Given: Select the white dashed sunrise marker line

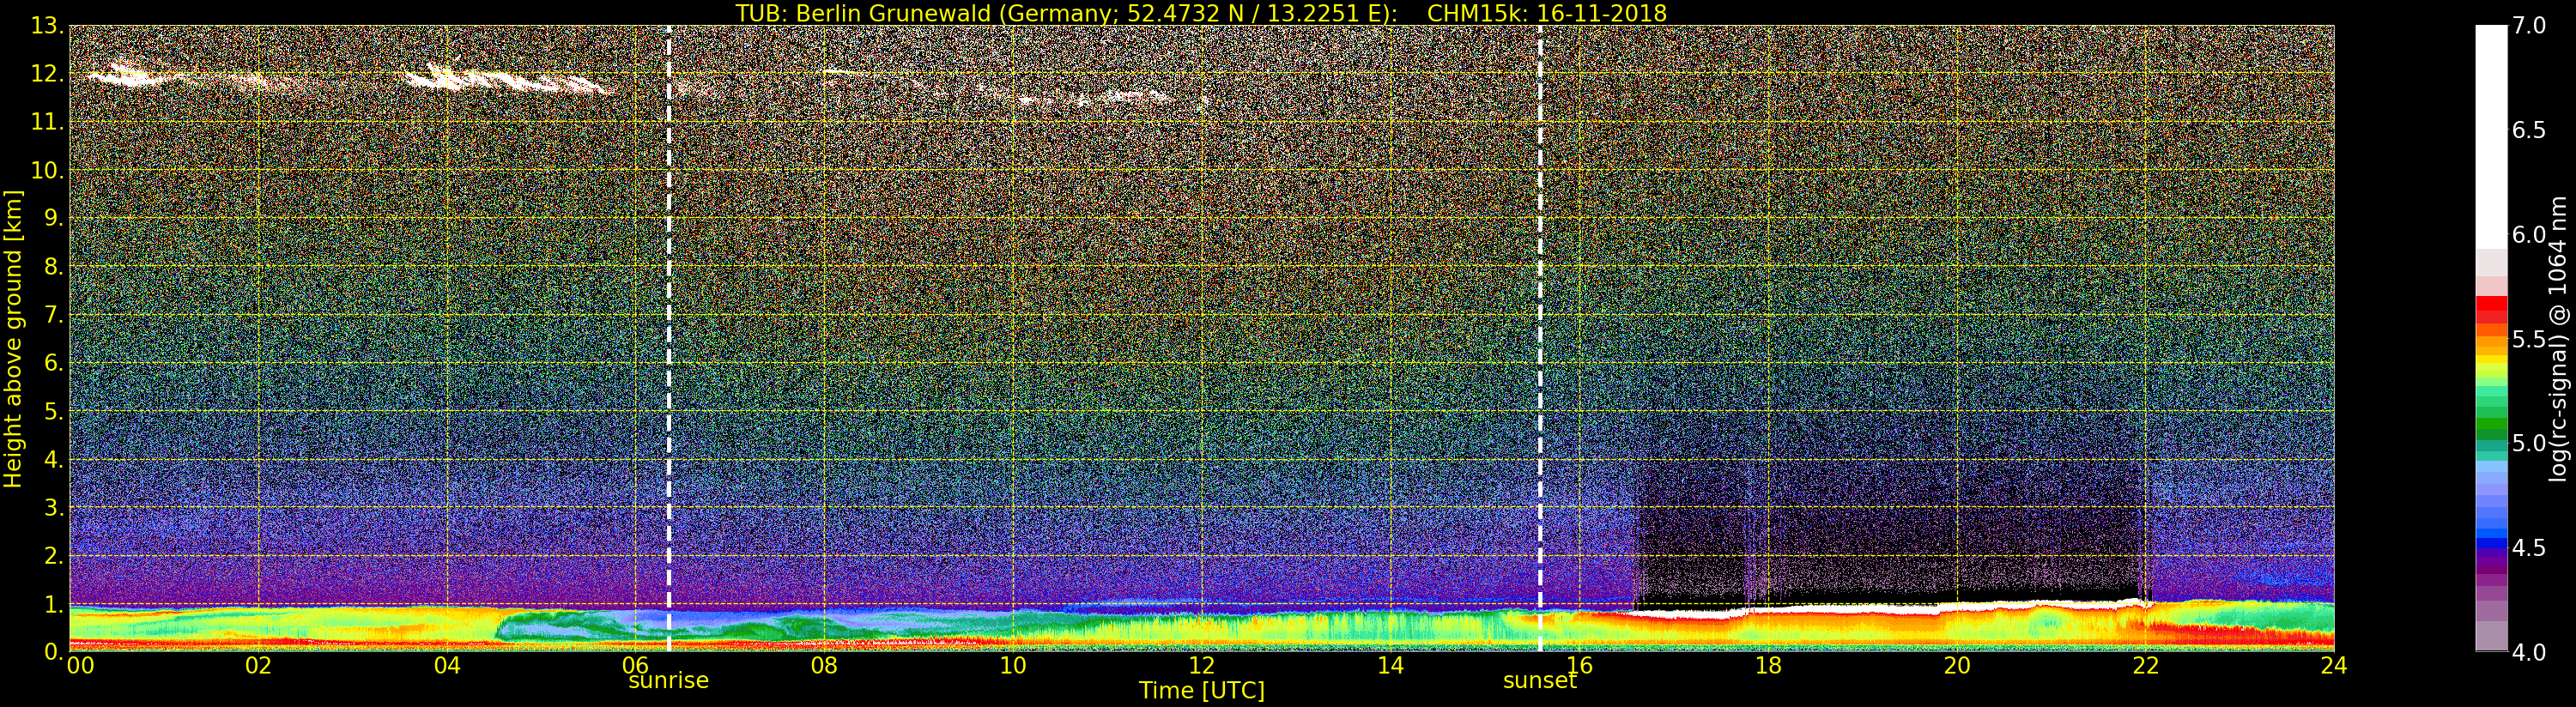Looking at the screenshot, I should (x=668, y=338).
